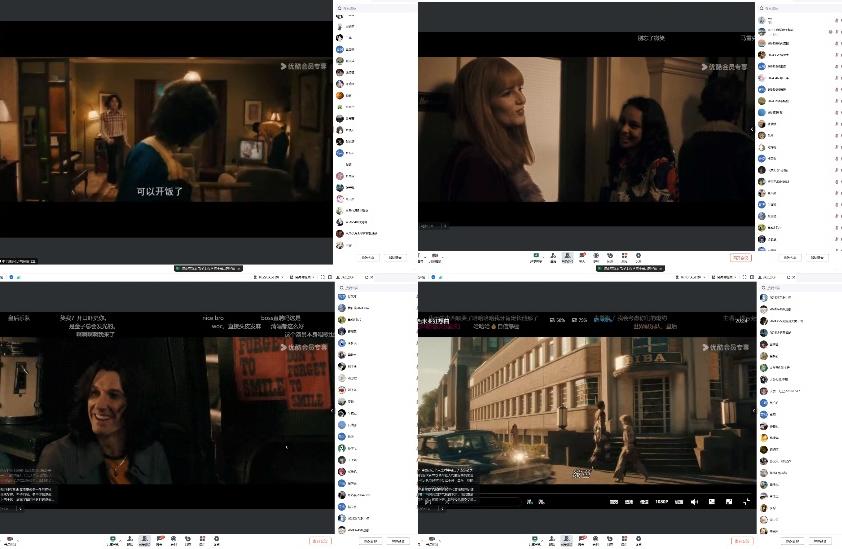Open apps grid icon in bottom-left meeting toolbar
This screenshot has height=549, width=842.
point(202,541)
